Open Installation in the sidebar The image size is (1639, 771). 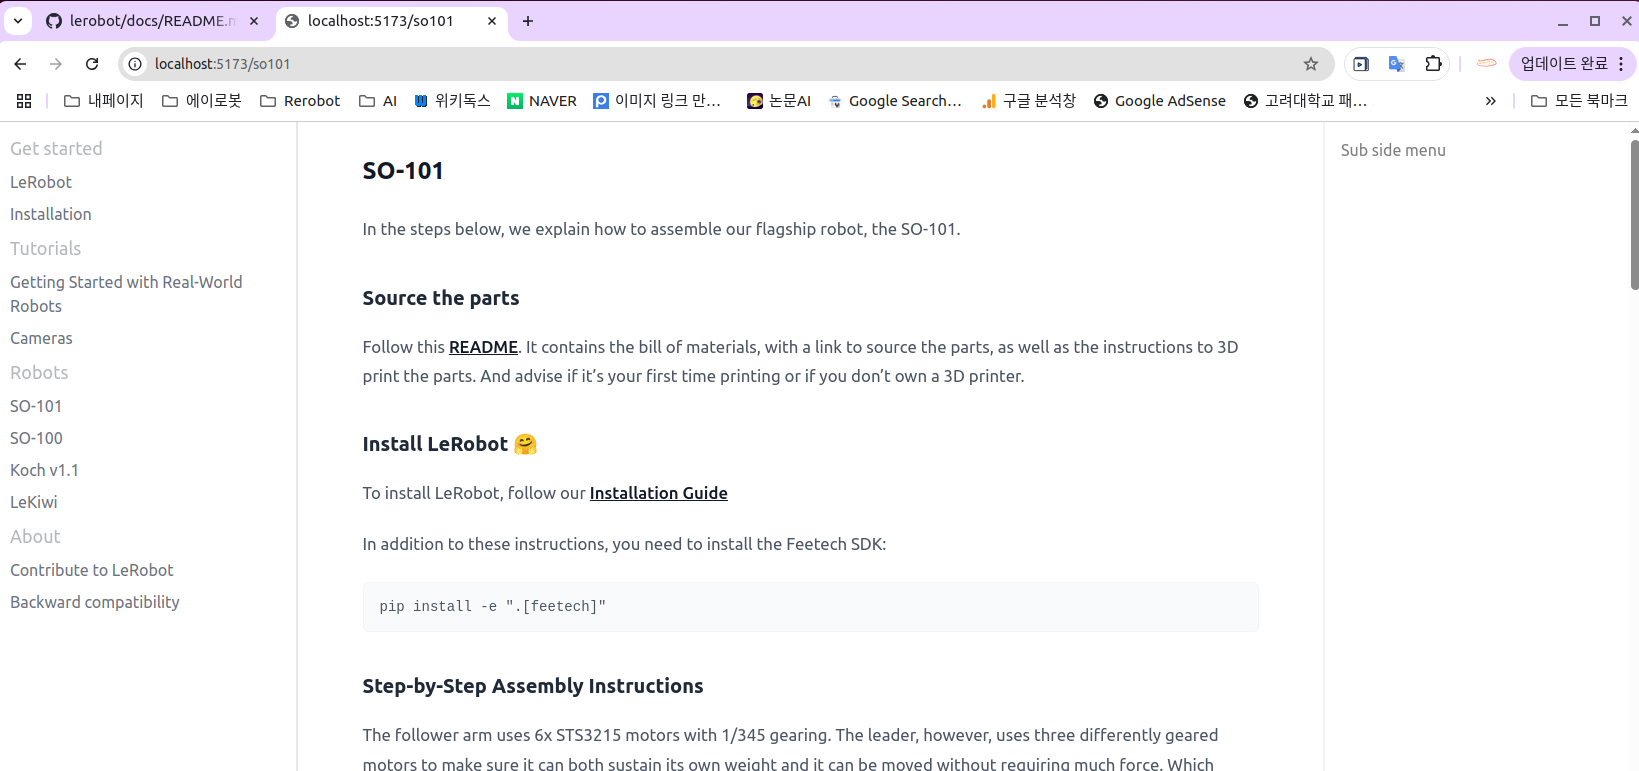(x=51, y=214)
